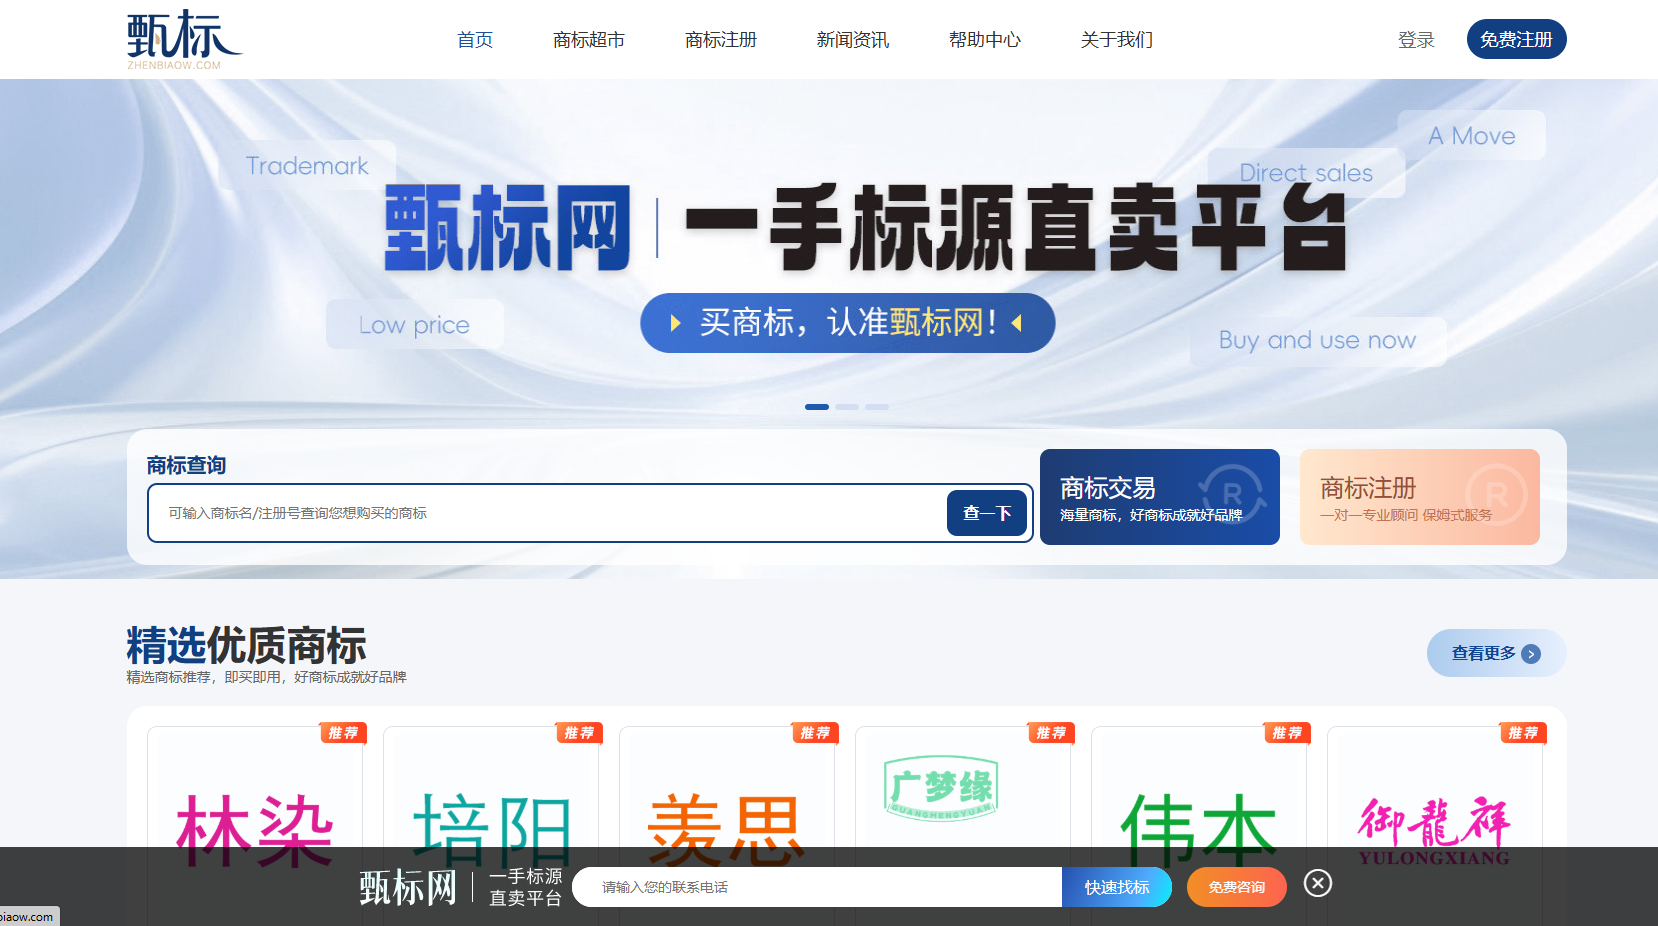Click the 甄标 logo in the header
The image size is (1658, 926).
[184, 39]
